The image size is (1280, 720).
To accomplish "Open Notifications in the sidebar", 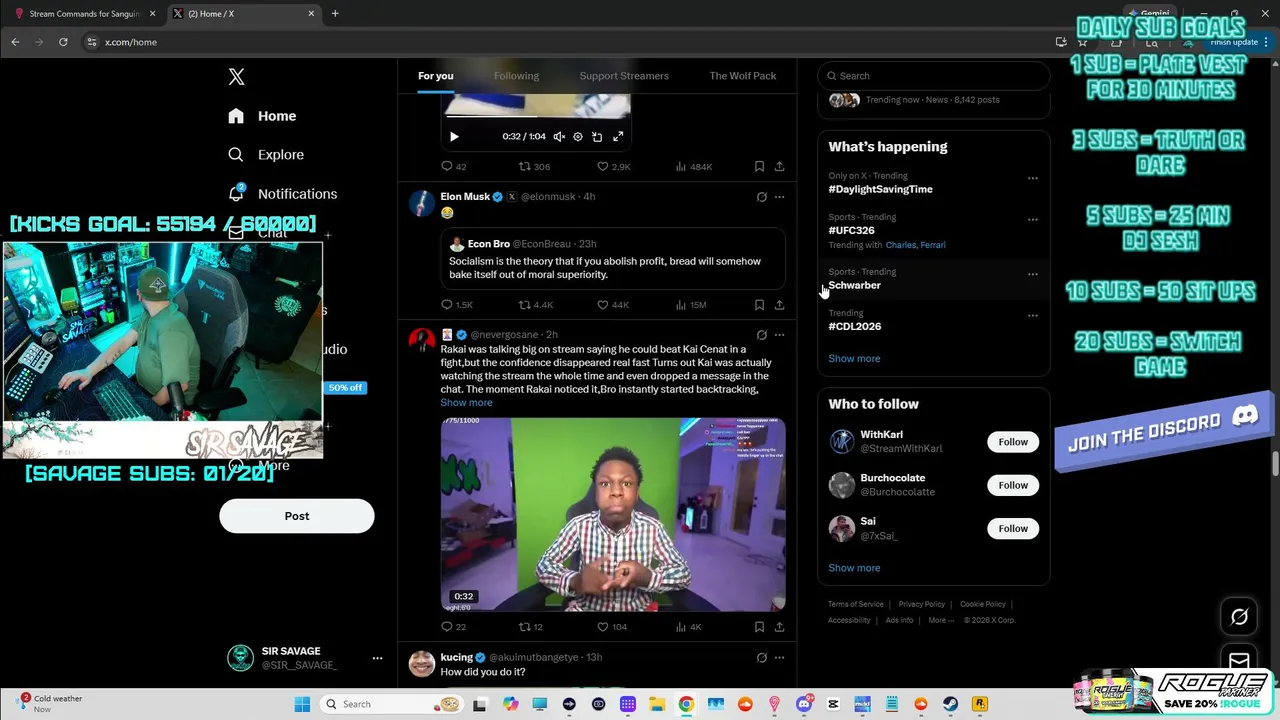I will pyautogui.click(x=282, y=194).
